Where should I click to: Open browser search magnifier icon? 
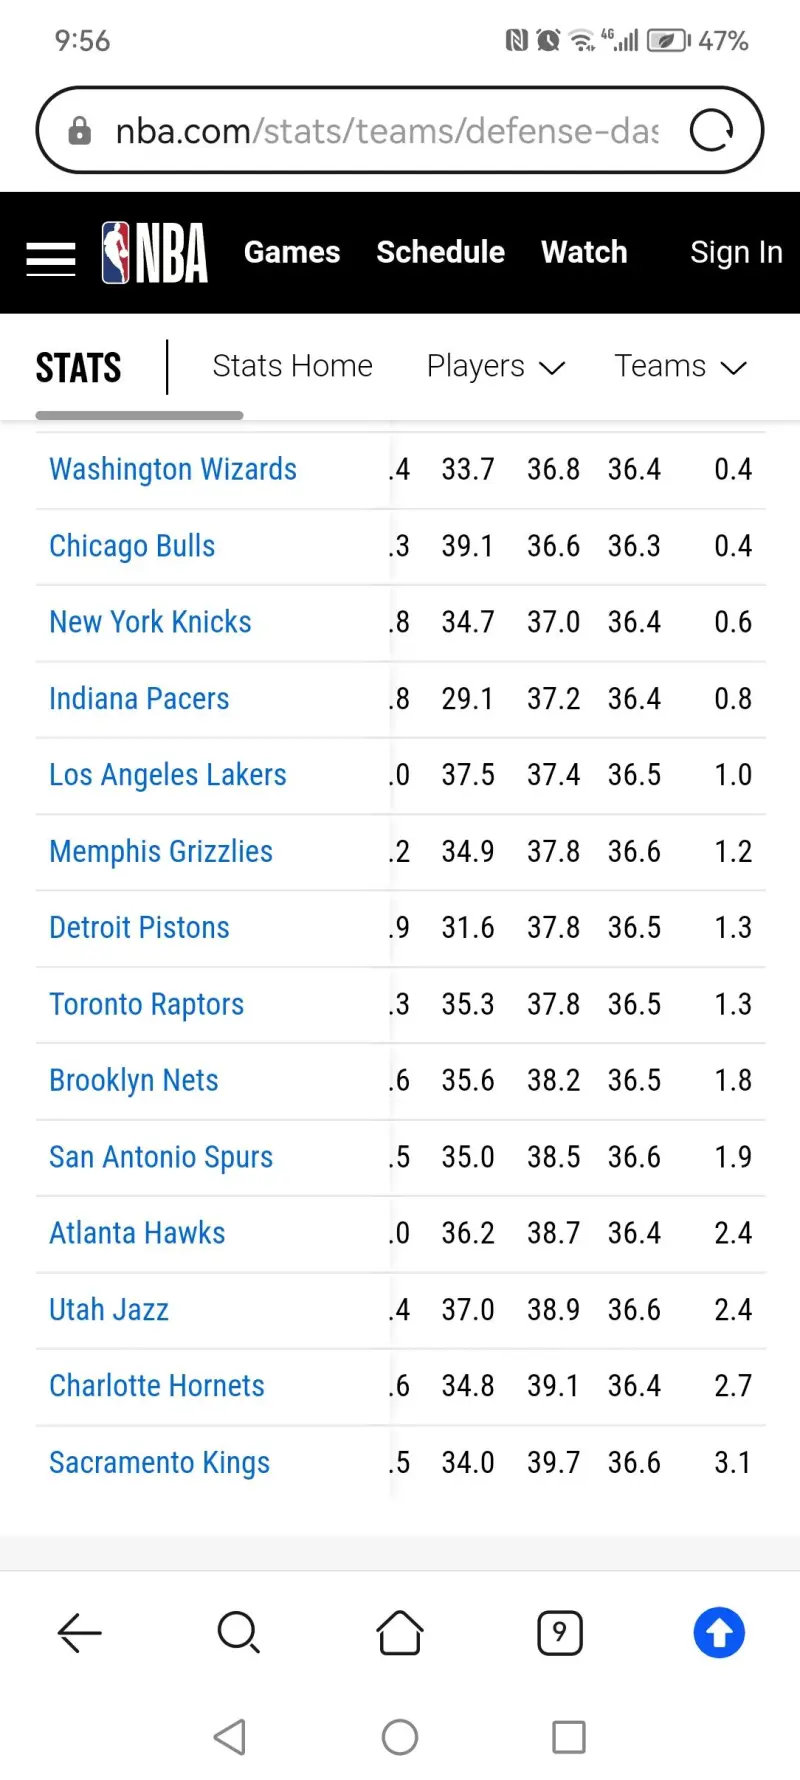click(x=239, y=1633)
